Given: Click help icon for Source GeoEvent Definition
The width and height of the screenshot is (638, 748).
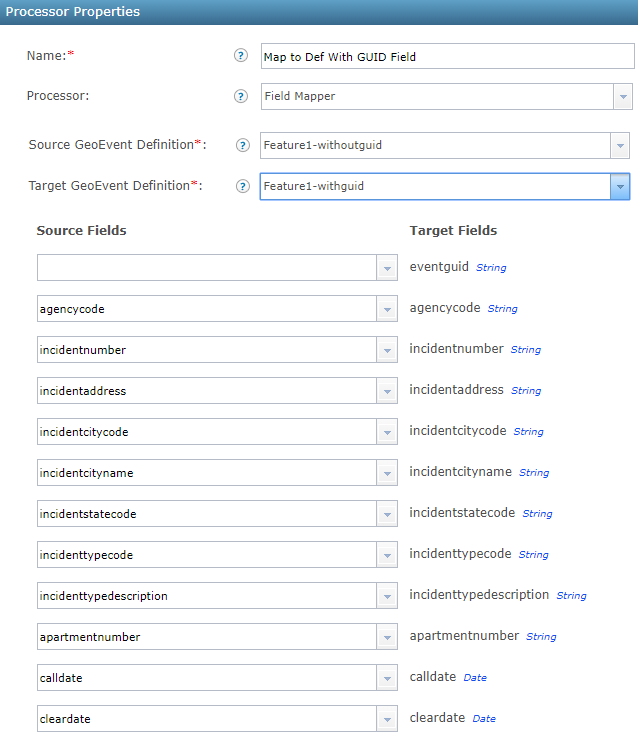Looking at the screenshot, I should 243,146.
